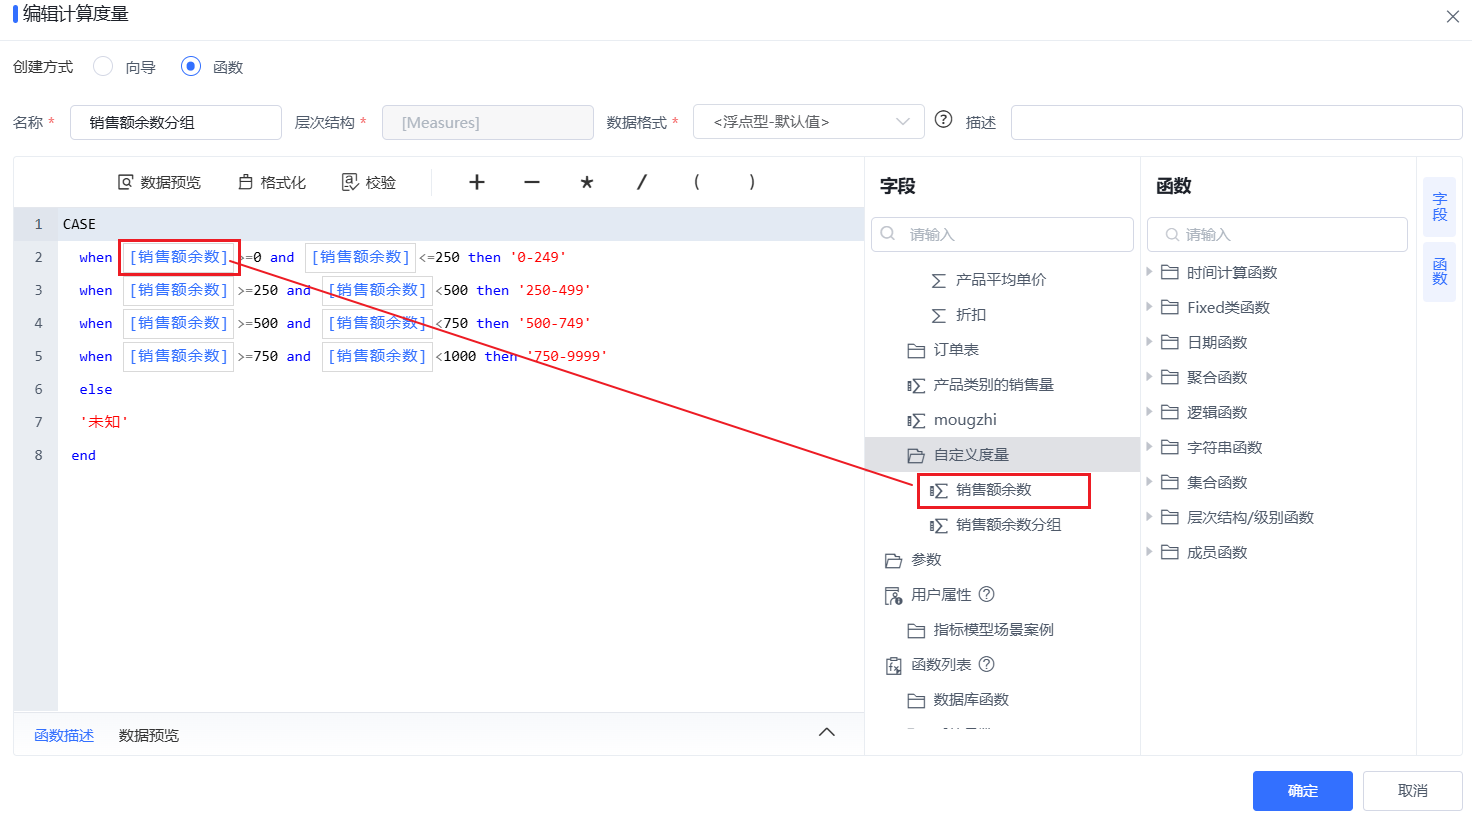Expand 字符串函数 category arrow
Viewport: 1472px width, 821px height.
click(x=1149, y=446)
